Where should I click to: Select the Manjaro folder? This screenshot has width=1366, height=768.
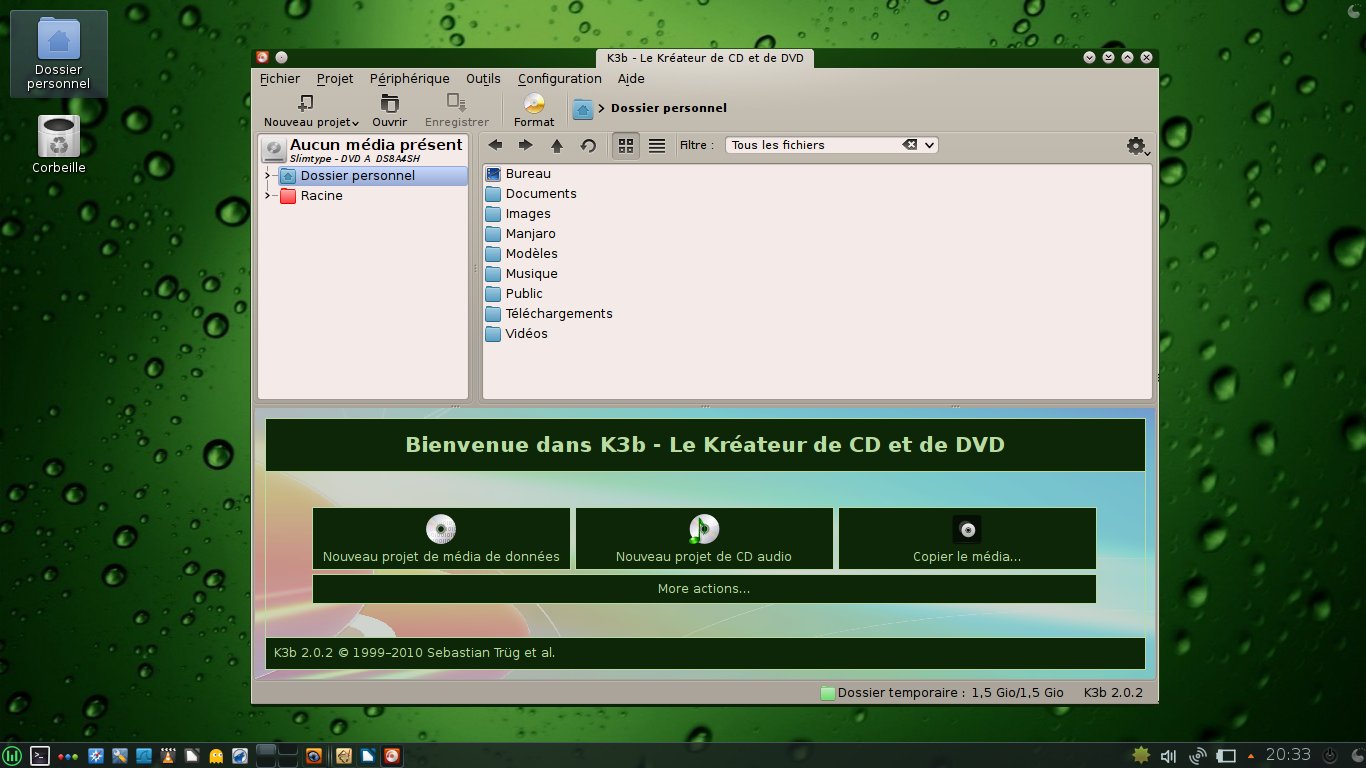pyautogui.click(x=521, y=234)
